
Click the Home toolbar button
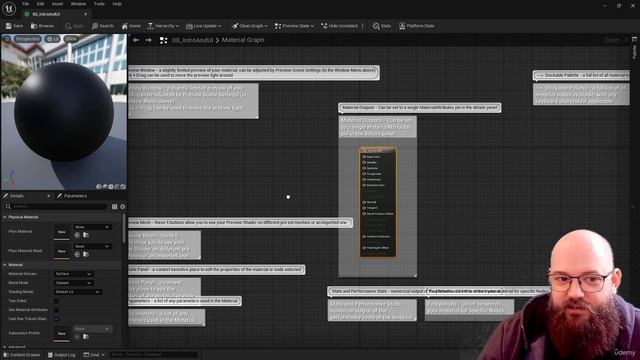click(131, 26)
